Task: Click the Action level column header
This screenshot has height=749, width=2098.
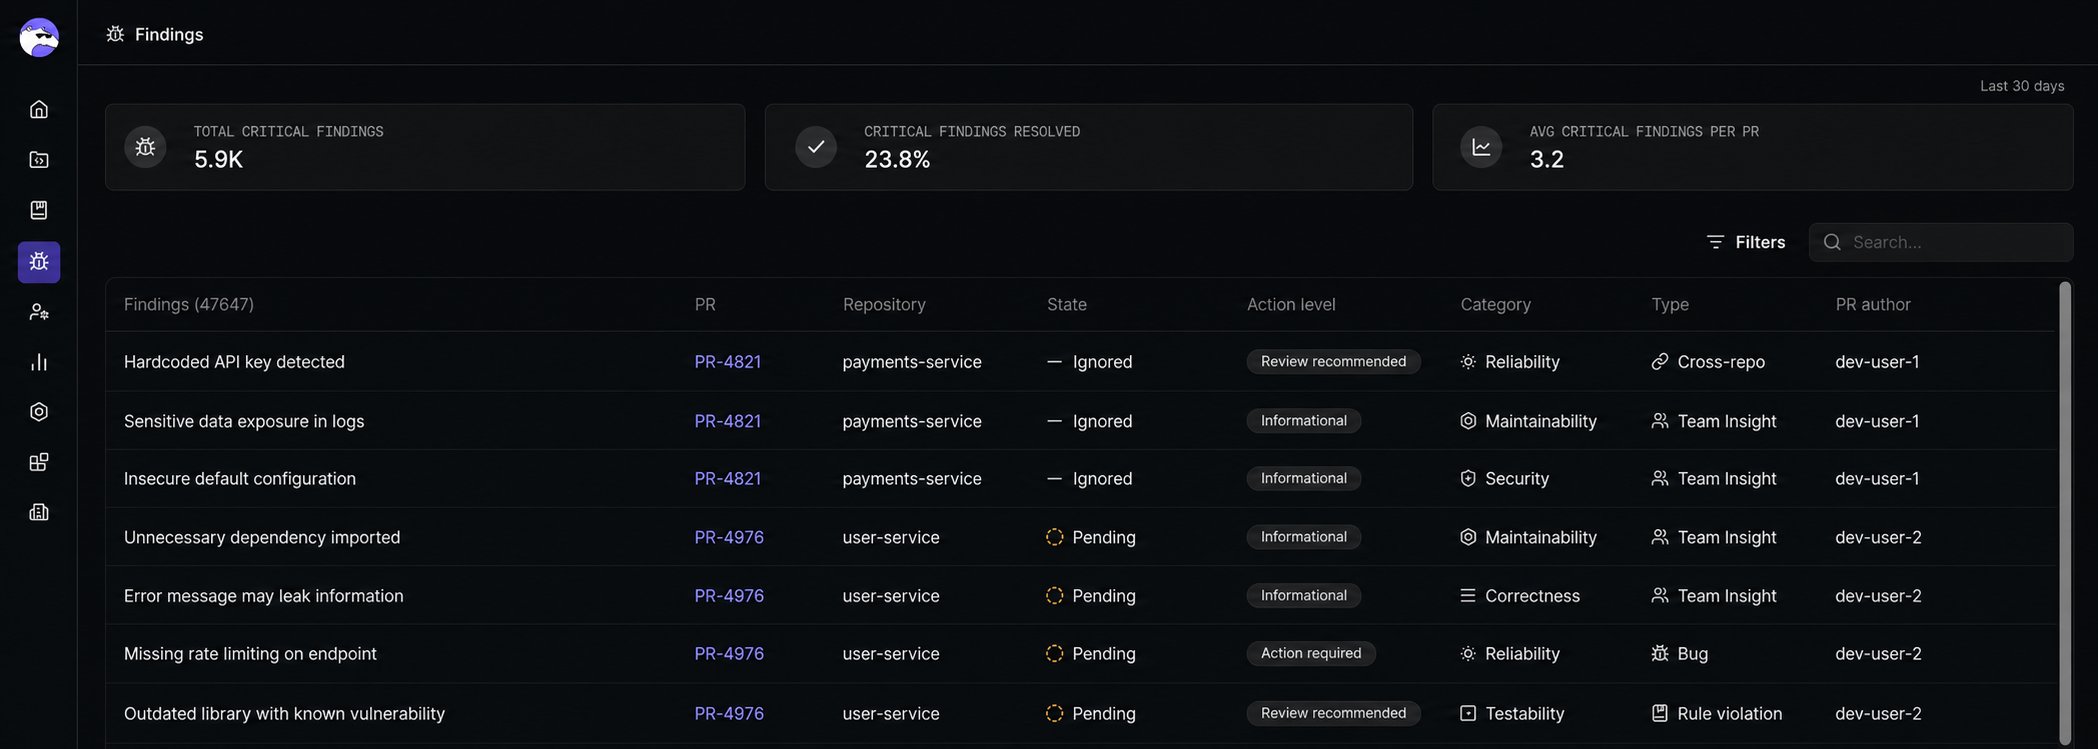Action: pyautogui.click(x=1291, y=304)
